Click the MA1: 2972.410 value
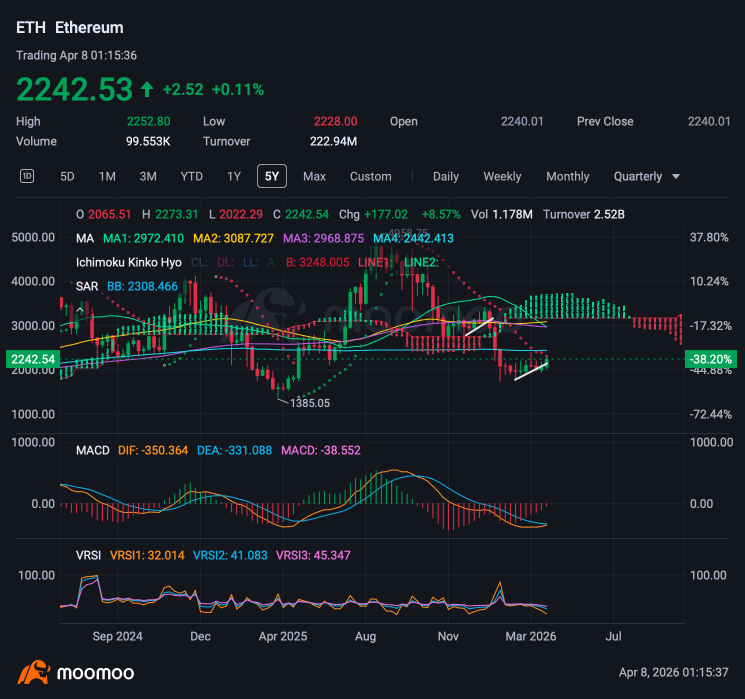Viewport: 745px width, 699px height. click(143, 238)
